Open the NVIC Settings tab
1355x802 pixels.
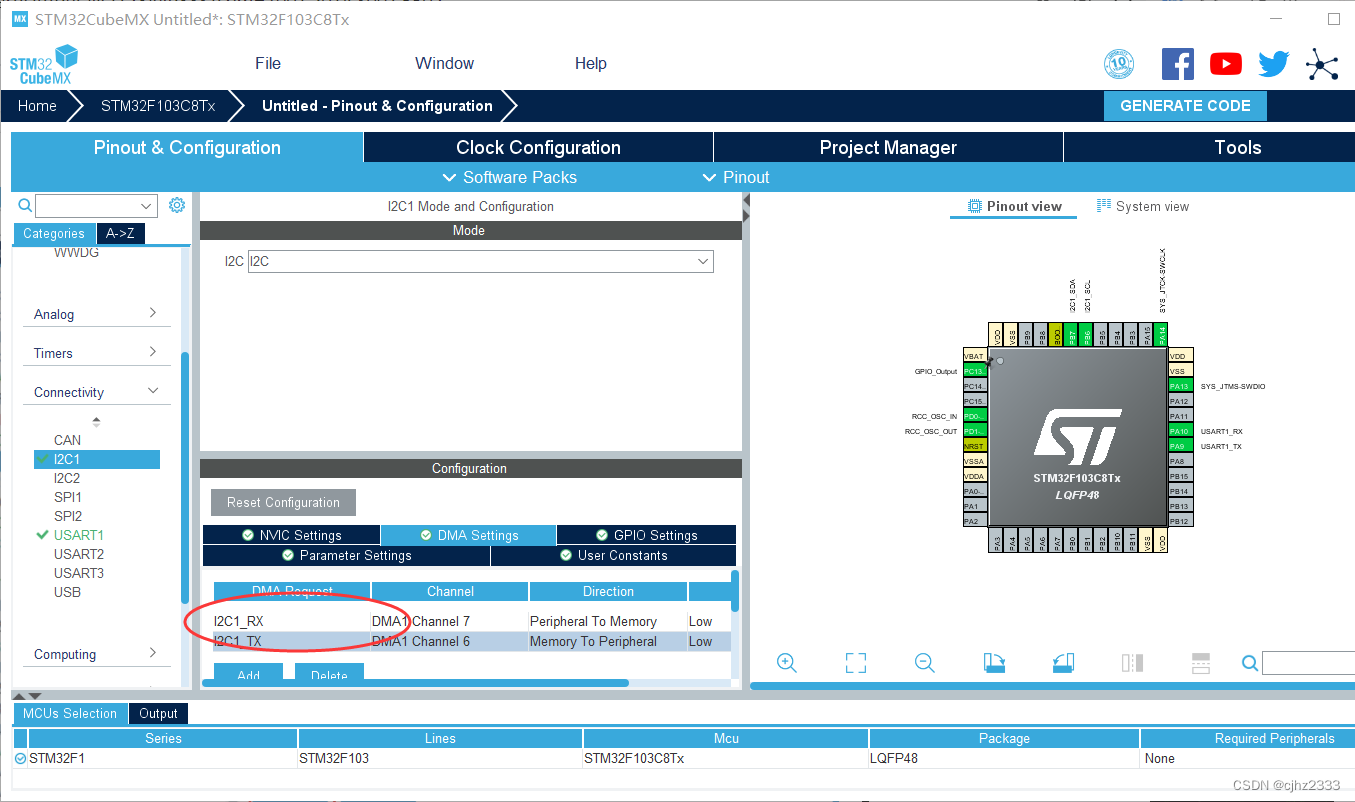[x=291, y=535]
